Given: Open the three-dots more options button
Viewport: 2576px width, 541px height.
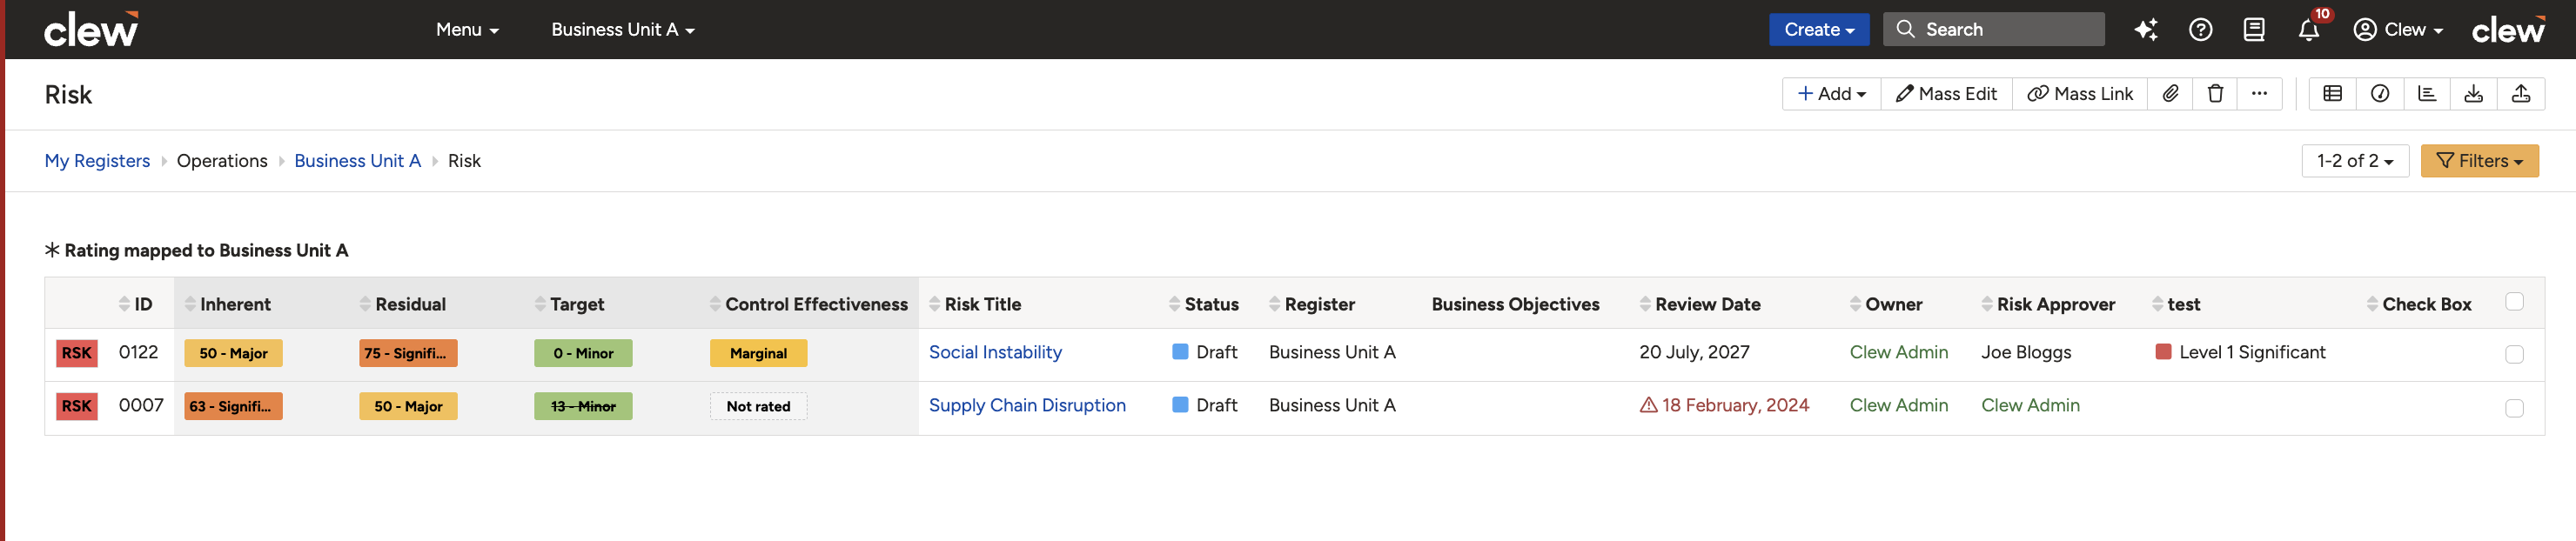Looking at the screenshot, I should tap(2259, 94).
